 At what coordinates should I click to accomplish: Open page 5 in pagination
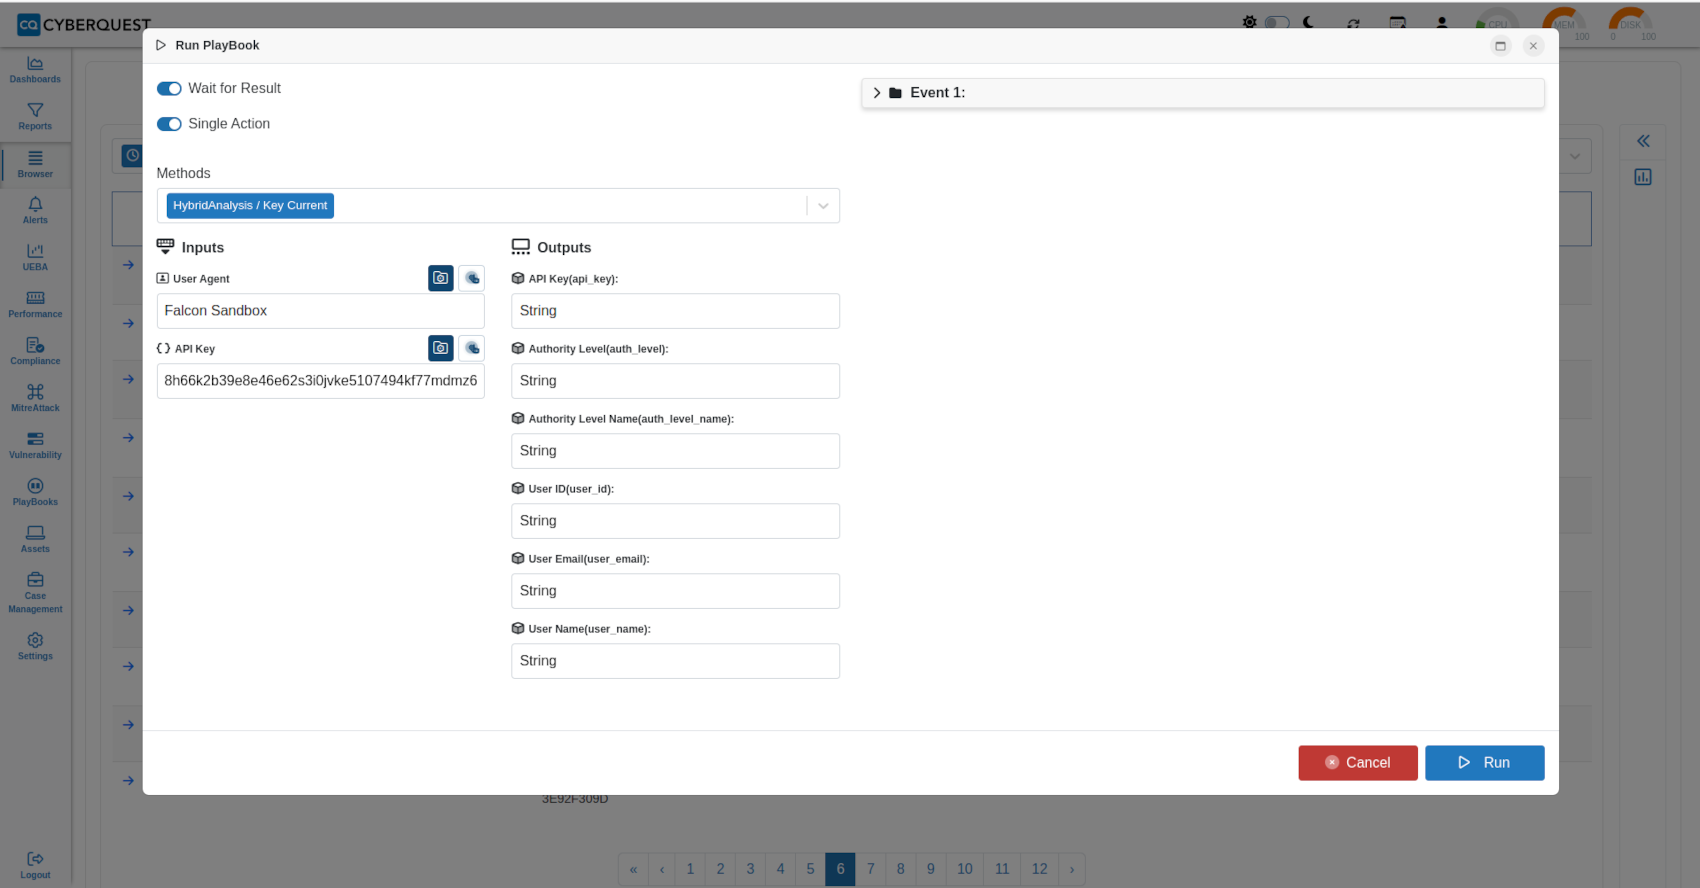pyautogui.click(x=810, y=869)
